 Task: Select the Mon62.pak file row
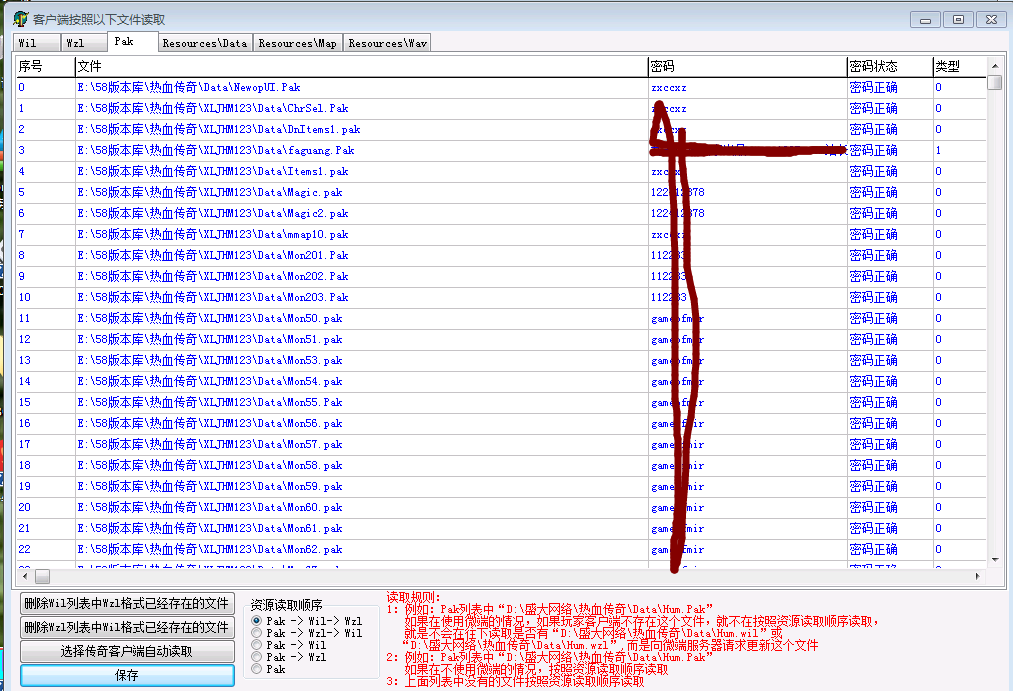501,549
